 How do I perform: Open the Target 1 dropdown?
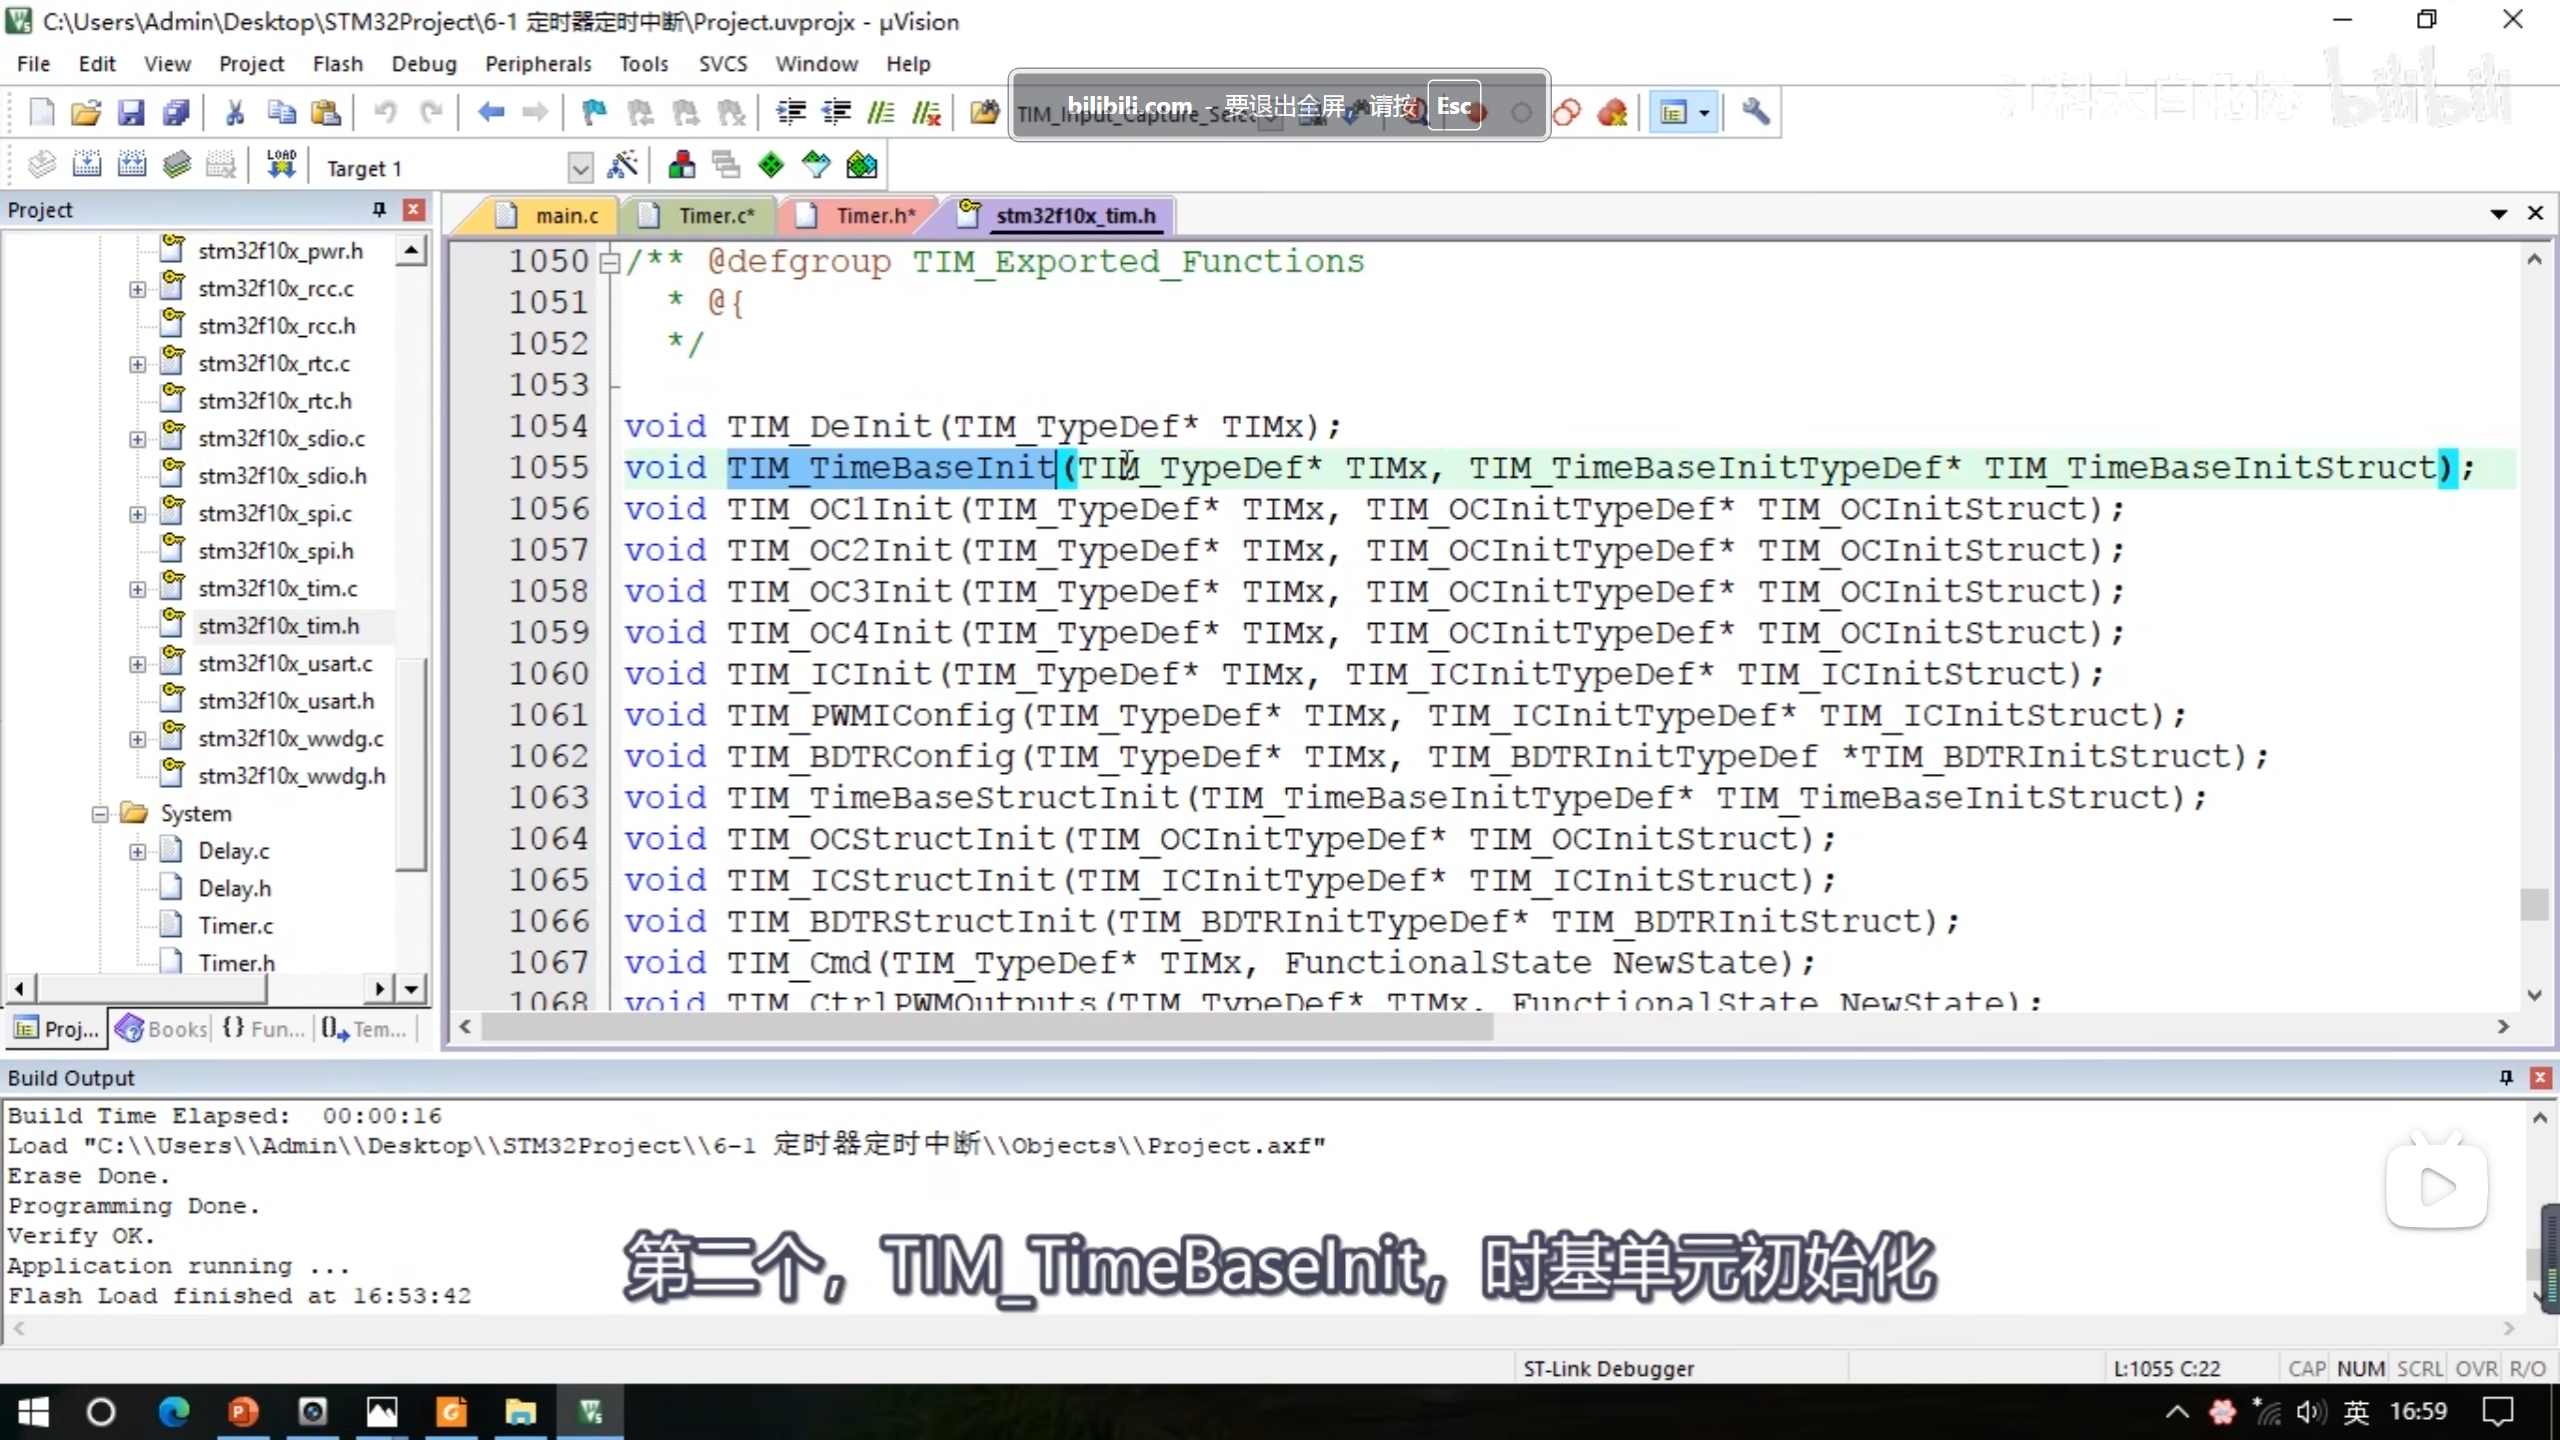click(x=580, y=168)
